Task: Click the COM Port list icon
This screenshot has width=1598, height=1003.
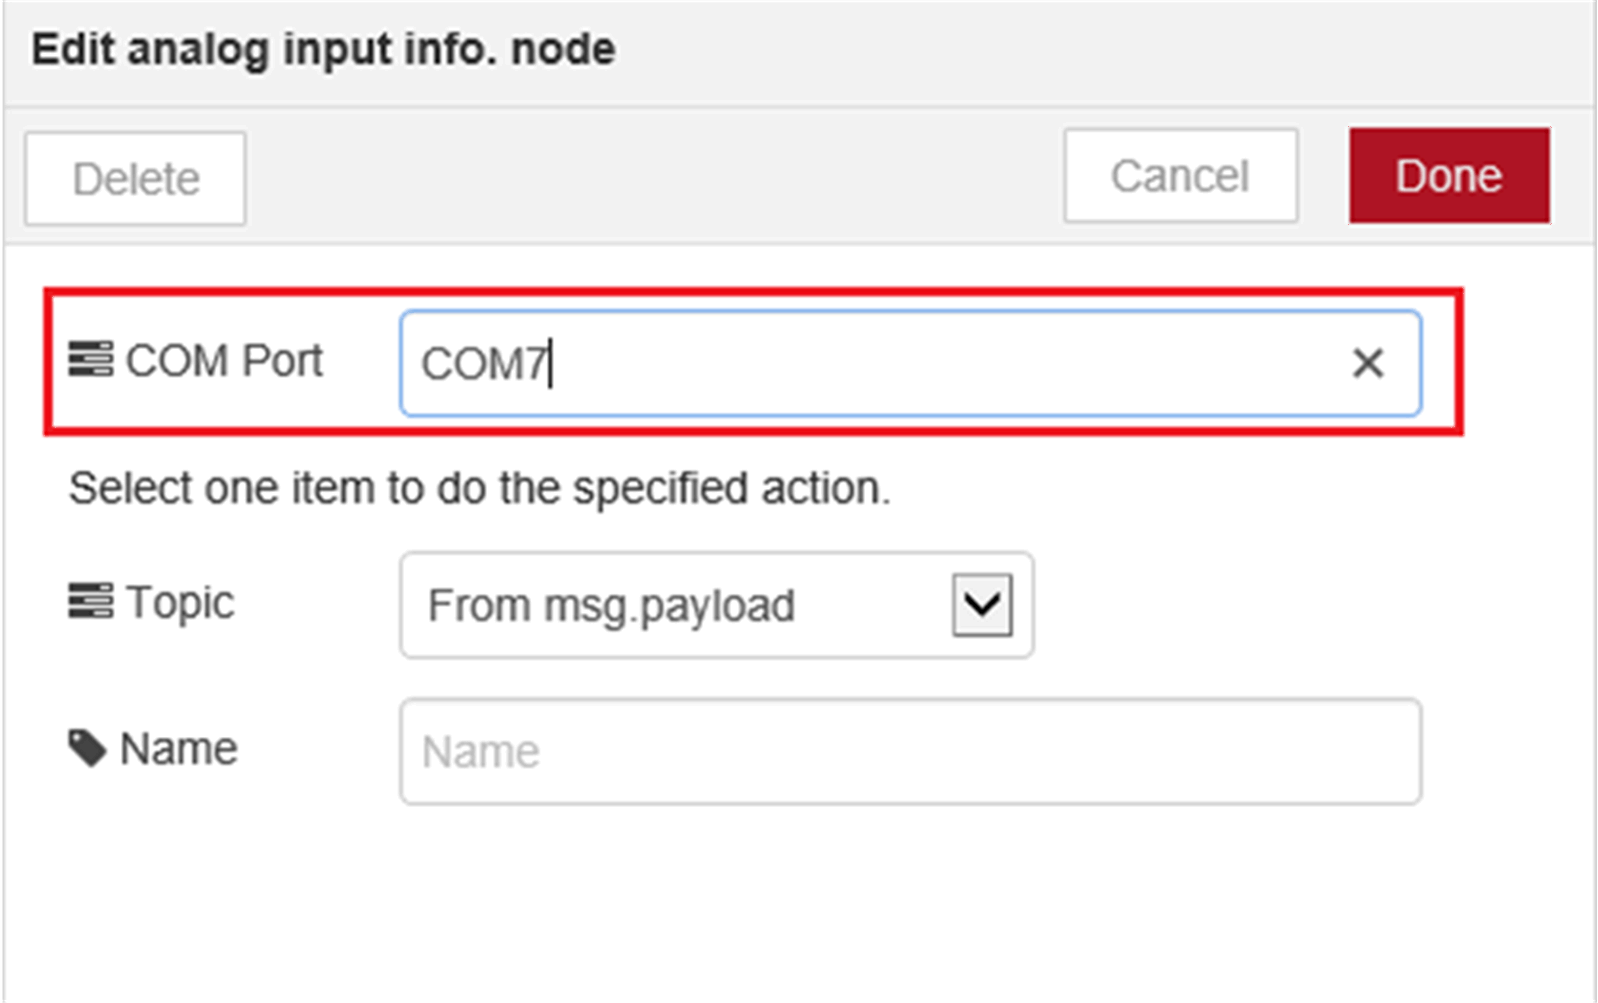Action: click(90, 360)
